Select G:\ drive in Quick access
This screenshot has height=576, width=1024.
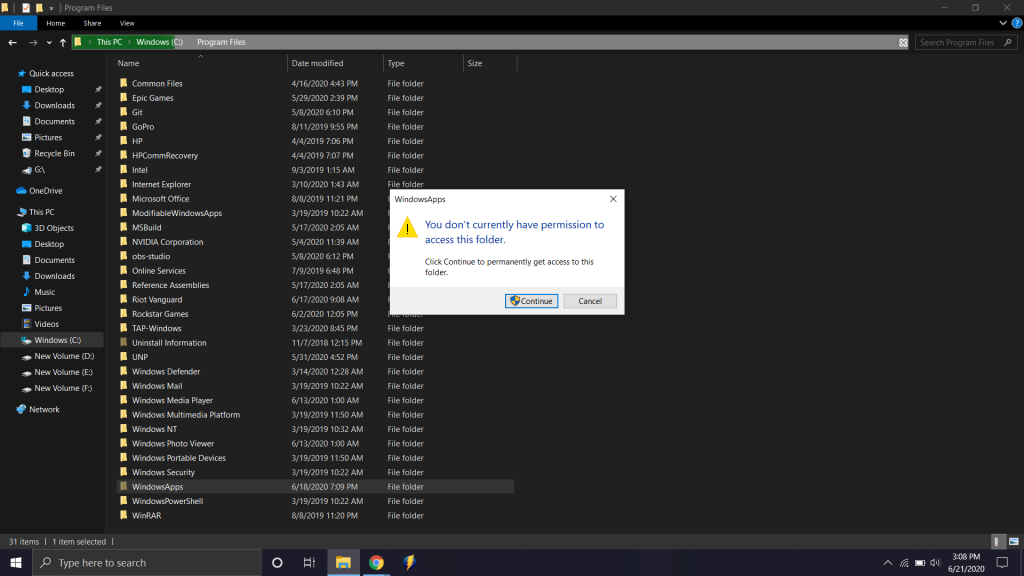click(x=39, y=170)
